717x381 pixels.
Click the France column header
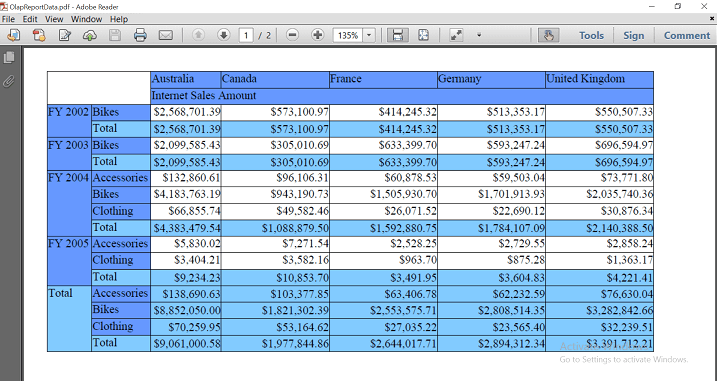point(383,79)
